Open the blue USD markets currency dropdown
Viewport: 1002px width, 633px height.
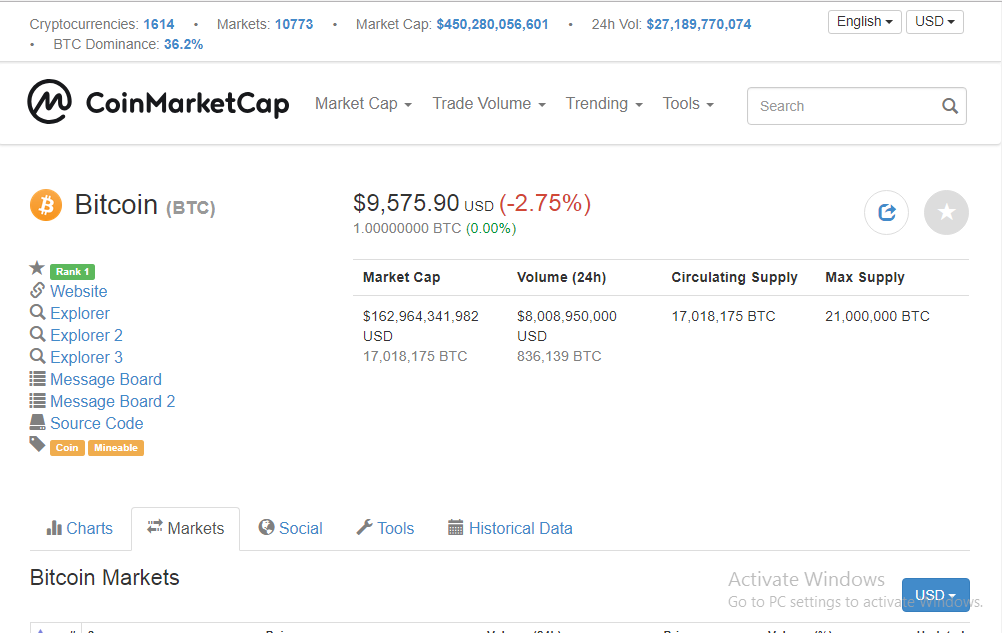[936, 595]
